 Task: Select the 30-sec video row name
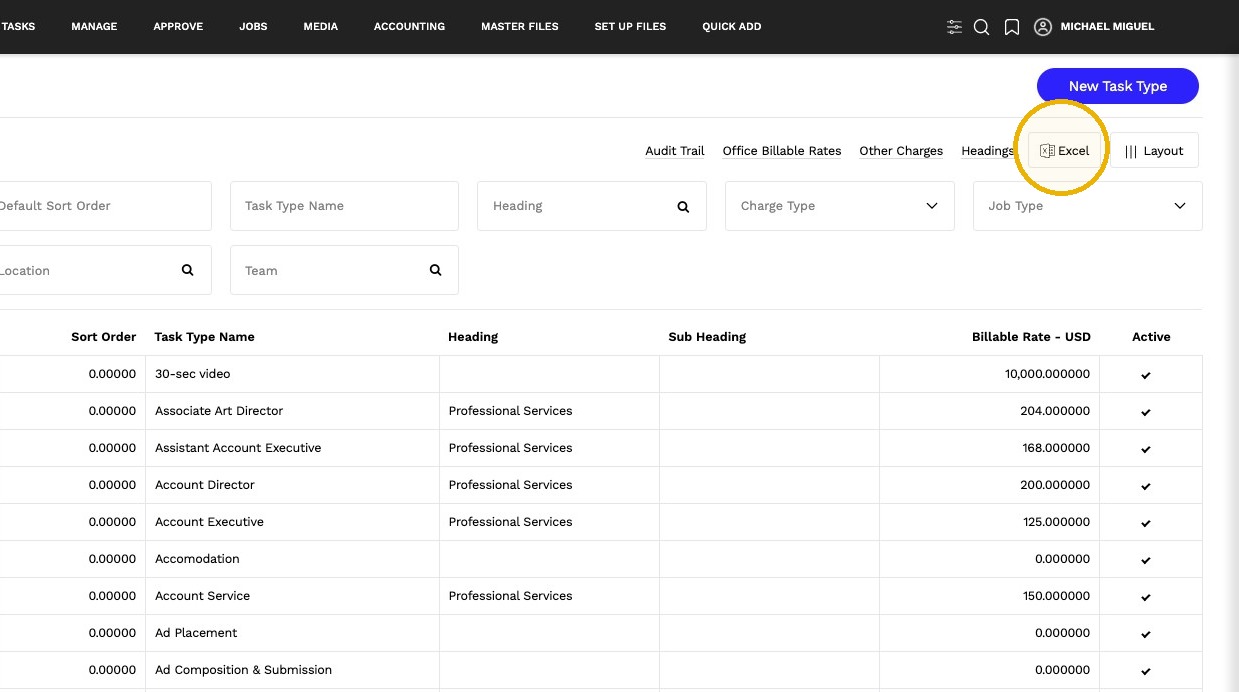(x=192, y=374)
